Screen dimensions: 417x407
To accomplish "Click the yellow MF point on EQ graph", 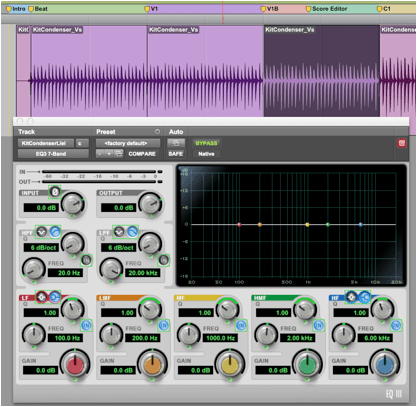I will [x=307, y=225].
